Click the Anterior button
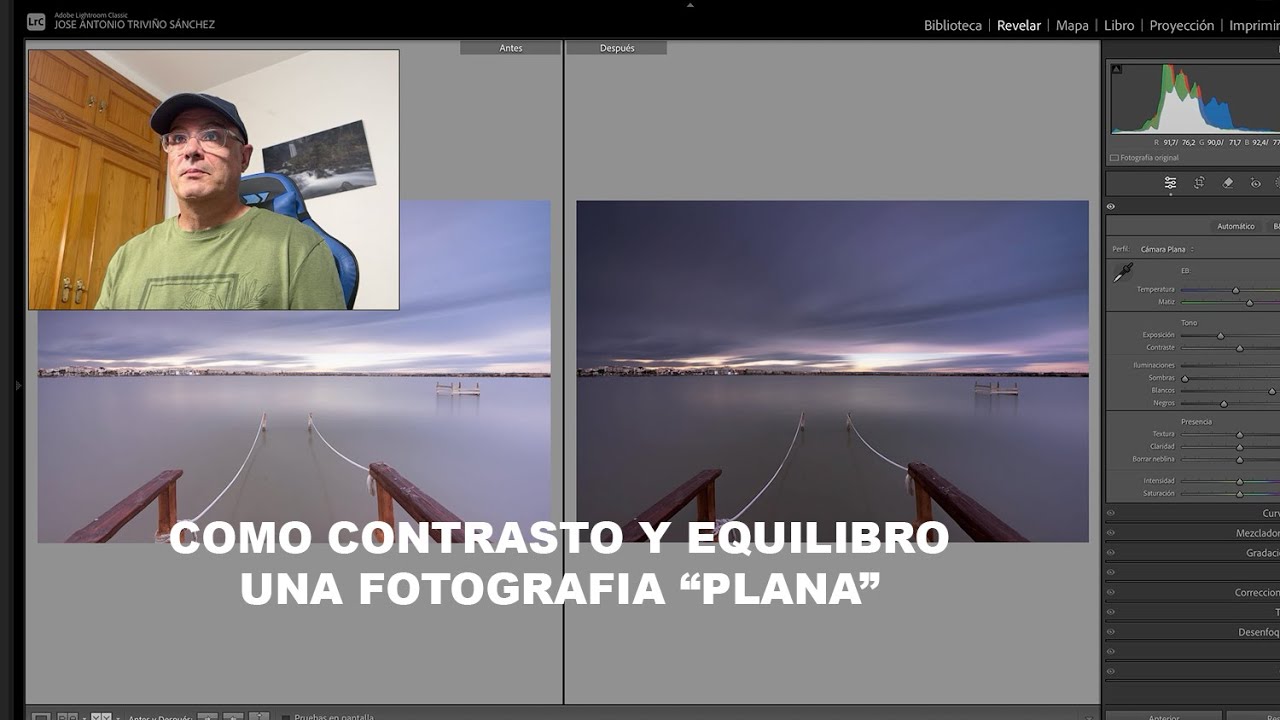1280x720 pixels. coord(1163,716)
